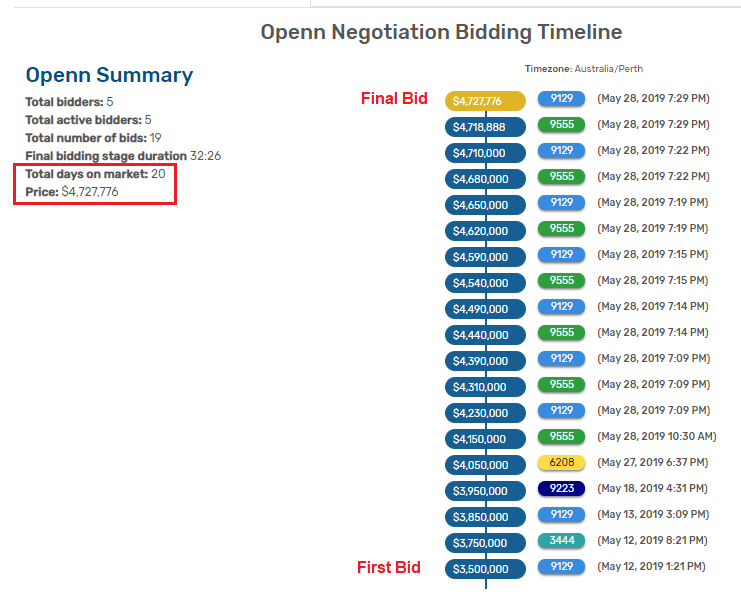
Task: Click the red Final Bid label
Action: 394,99
